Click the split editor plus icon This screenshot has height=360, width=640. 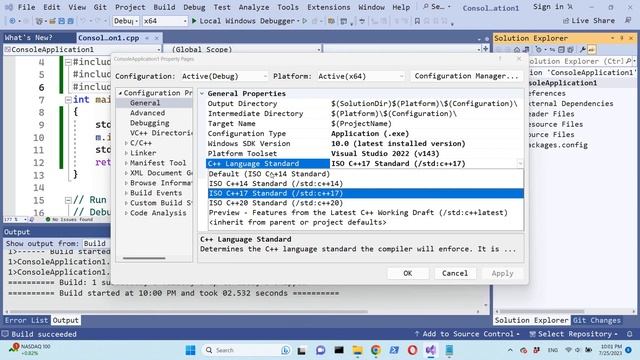tap(485, 49)
